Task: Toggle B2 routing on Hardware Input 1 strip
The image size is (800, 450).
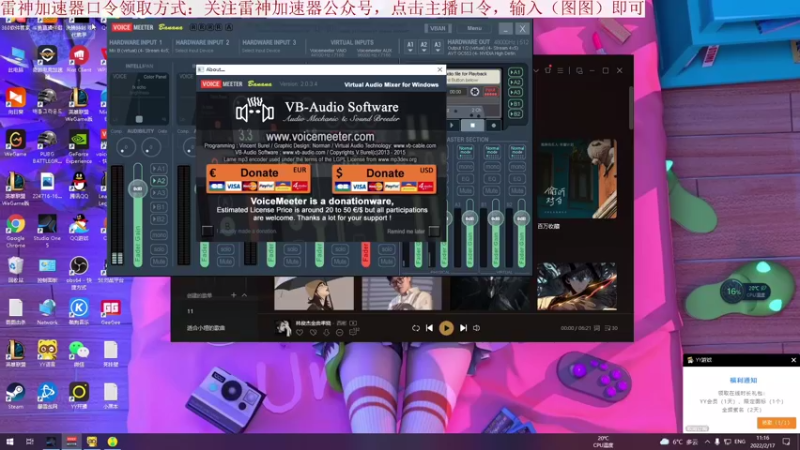Action: pos(158,219)
